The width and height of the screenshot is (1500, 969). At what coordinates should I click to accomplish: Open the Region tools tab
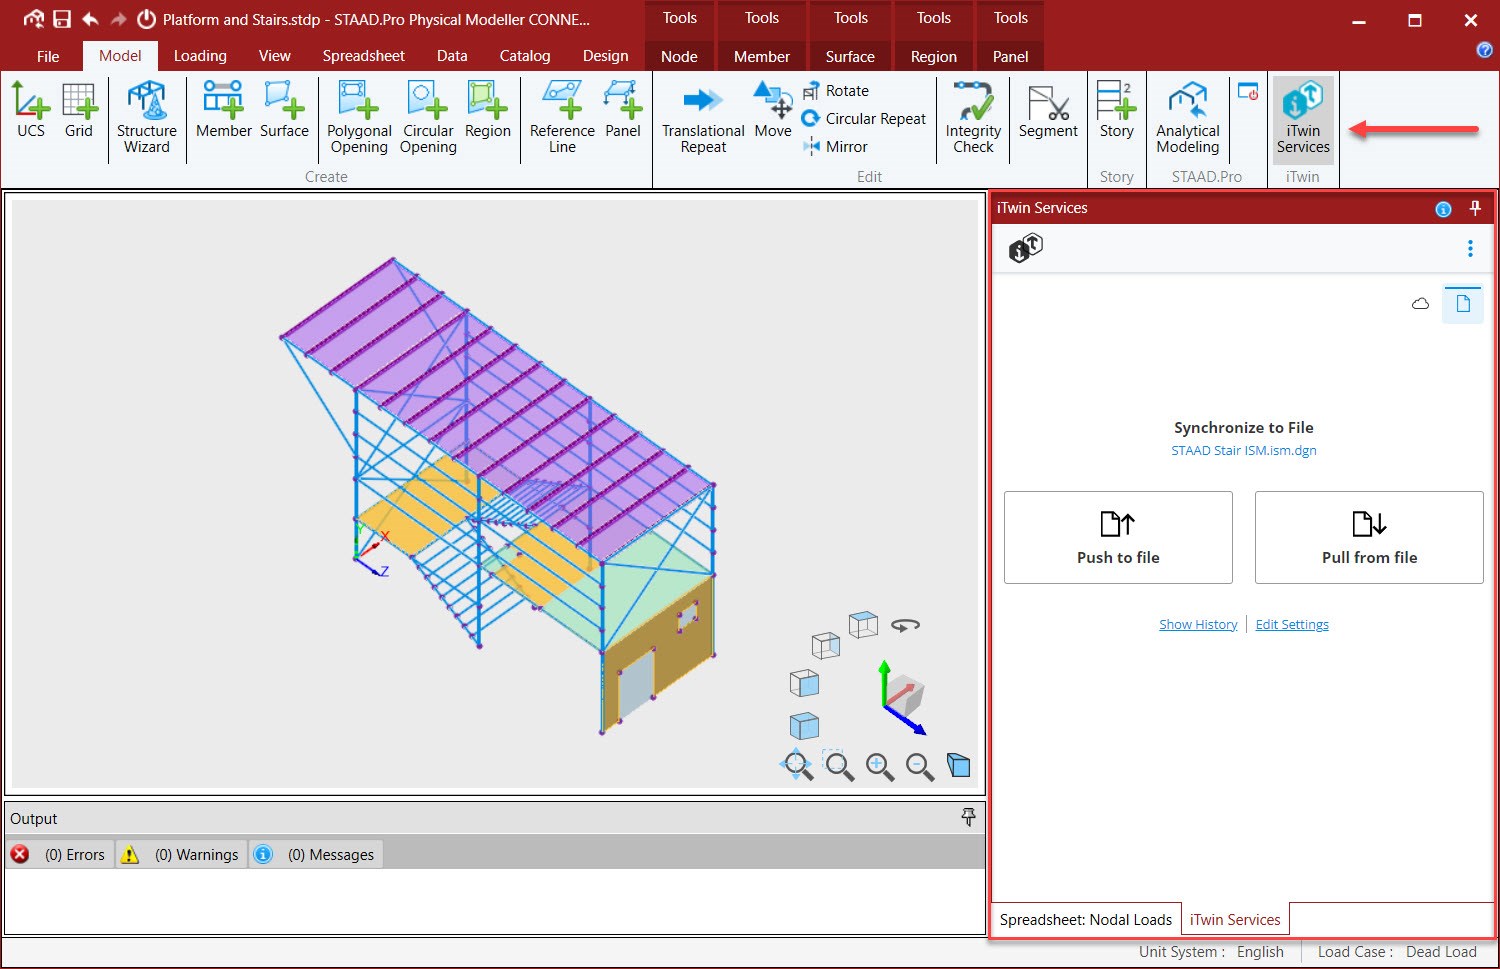934,57
